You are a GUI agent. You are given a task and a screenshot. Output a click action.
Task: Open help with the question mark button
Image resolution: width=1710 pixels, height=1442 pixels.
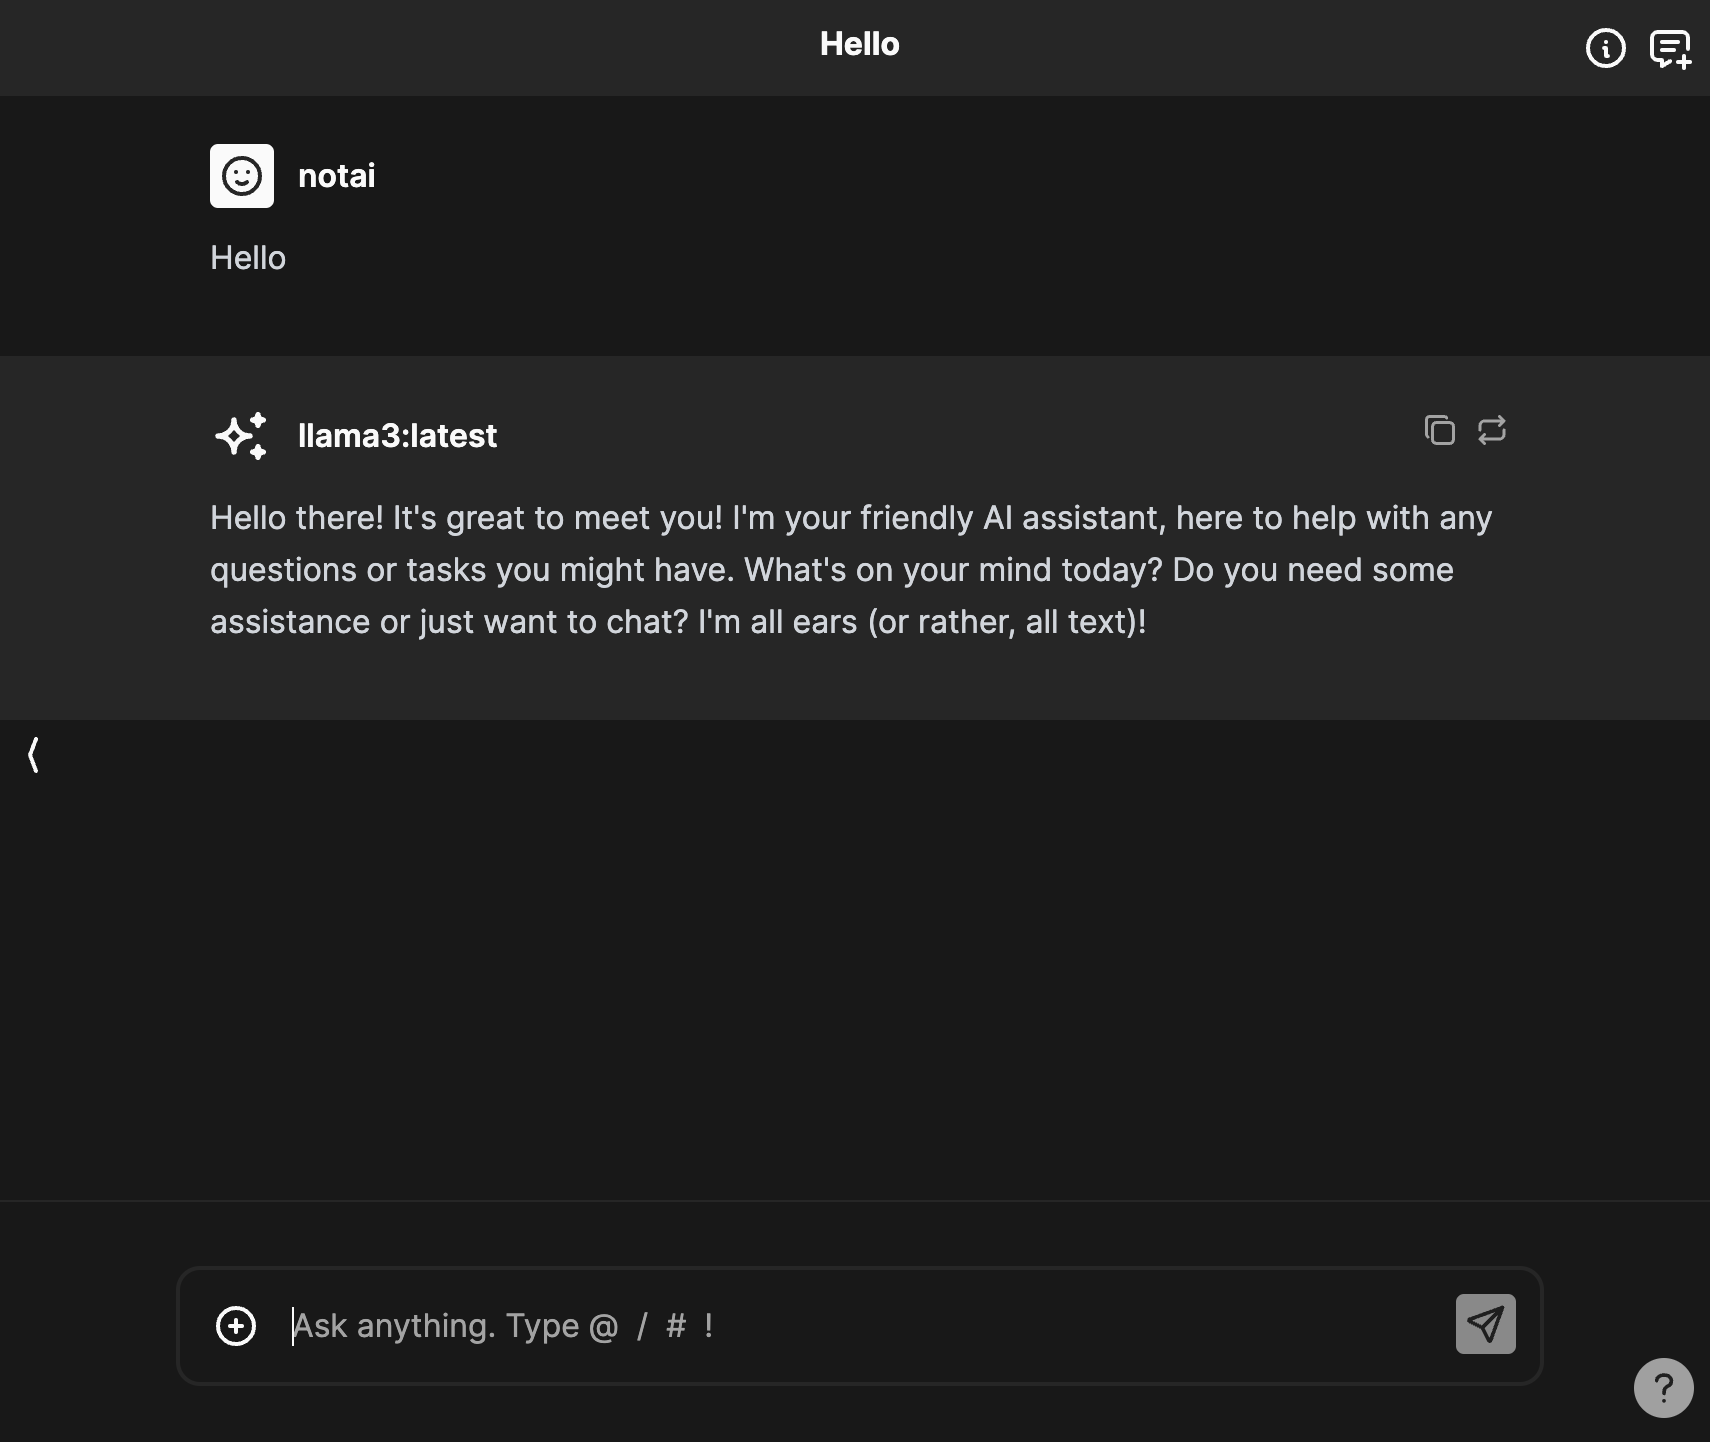(1663, 1387)
